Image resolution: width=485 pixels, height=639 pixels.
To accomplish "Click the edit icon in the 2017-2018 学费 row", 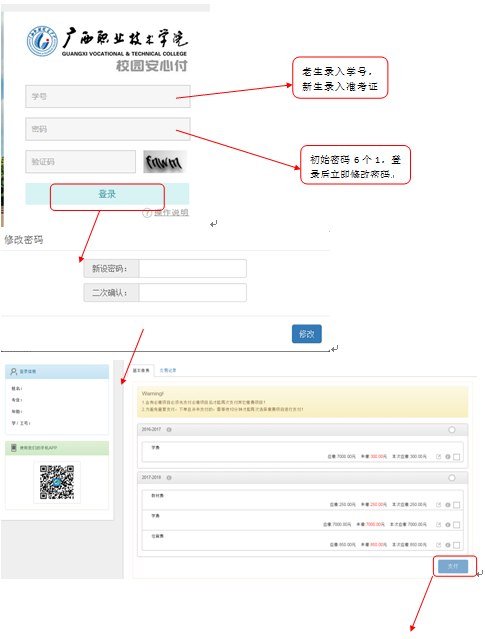I will click(439, 525).
